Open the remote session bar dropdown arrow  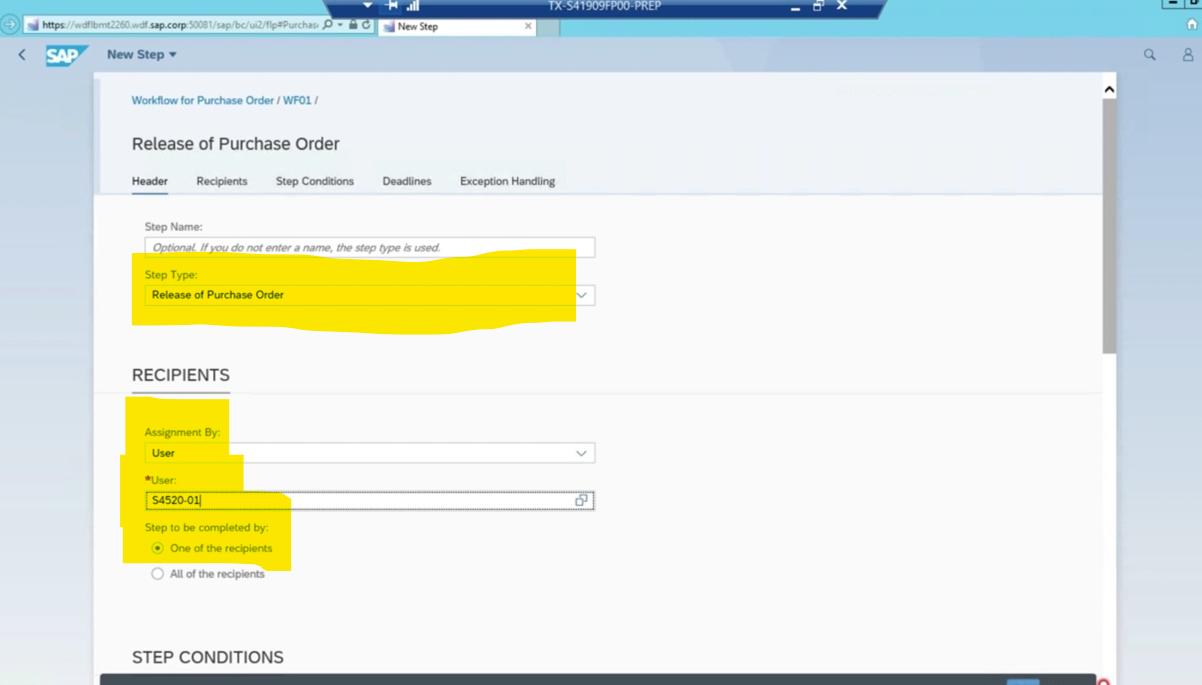pyautogui.click(x=367, y=6)
